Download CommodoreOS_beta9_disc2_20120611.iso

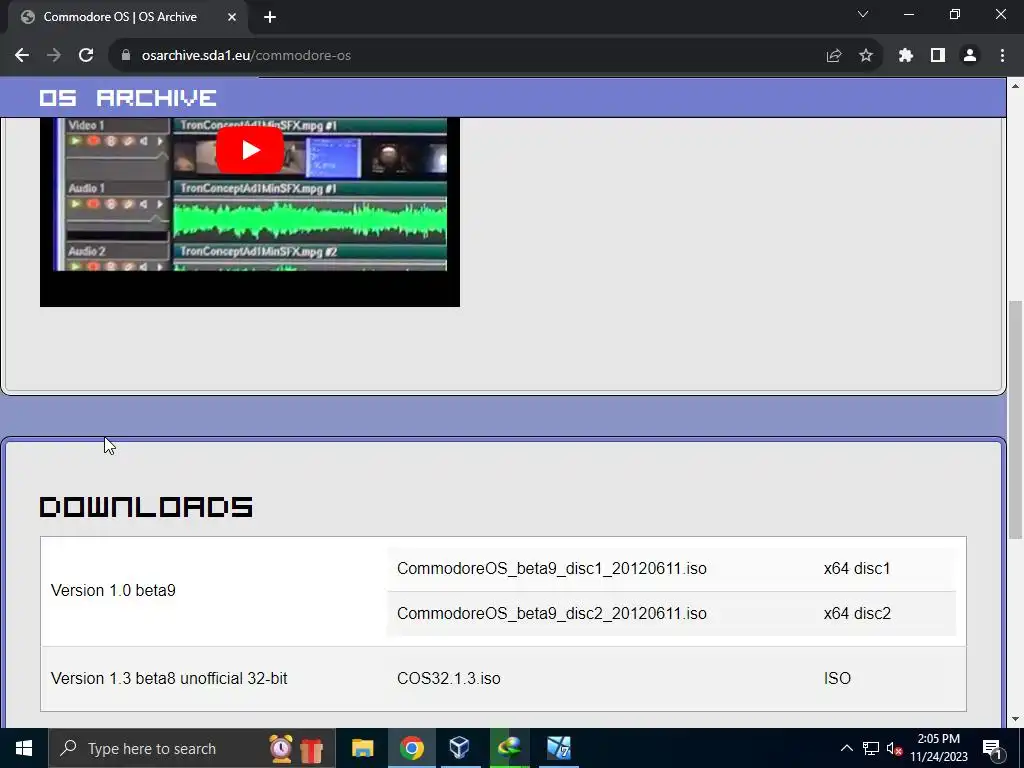[551, 613]
